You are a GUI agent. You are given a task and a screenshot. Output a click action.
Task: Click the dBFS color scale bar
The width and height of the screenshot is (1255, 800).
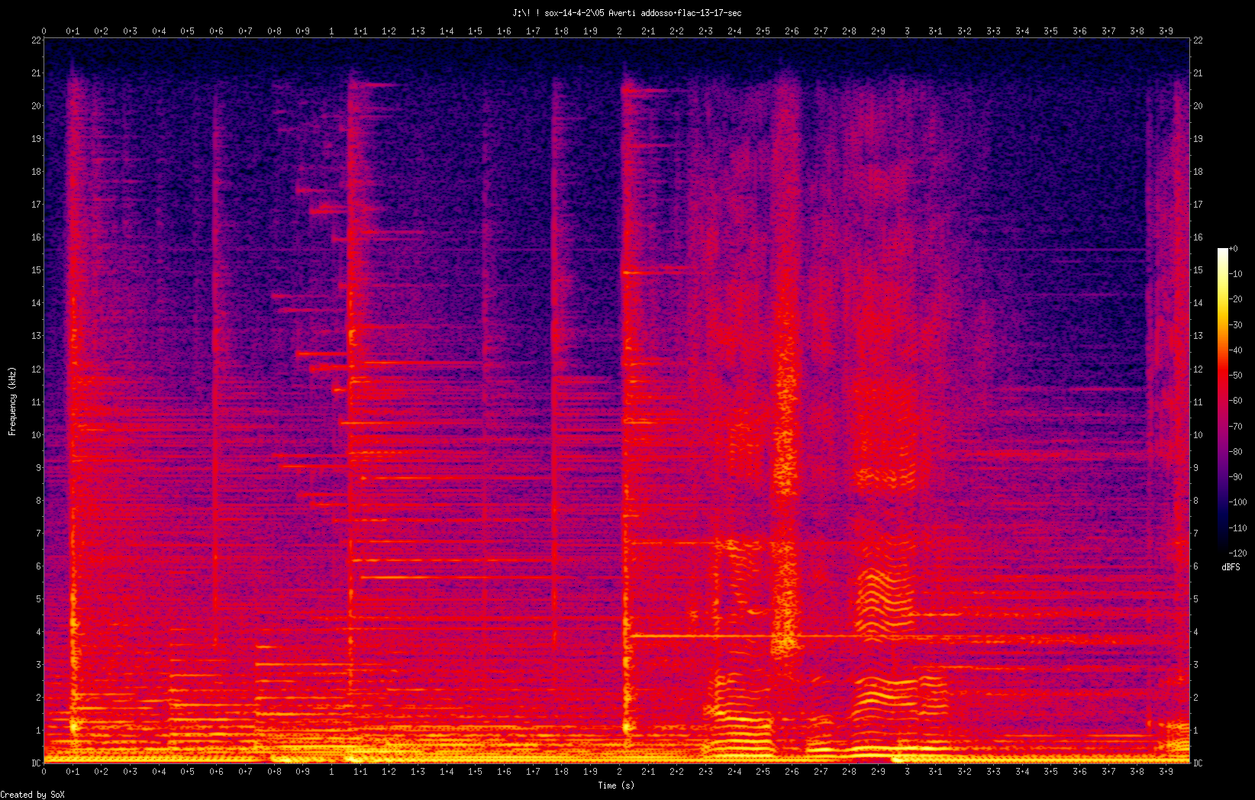click(1222, 400)
